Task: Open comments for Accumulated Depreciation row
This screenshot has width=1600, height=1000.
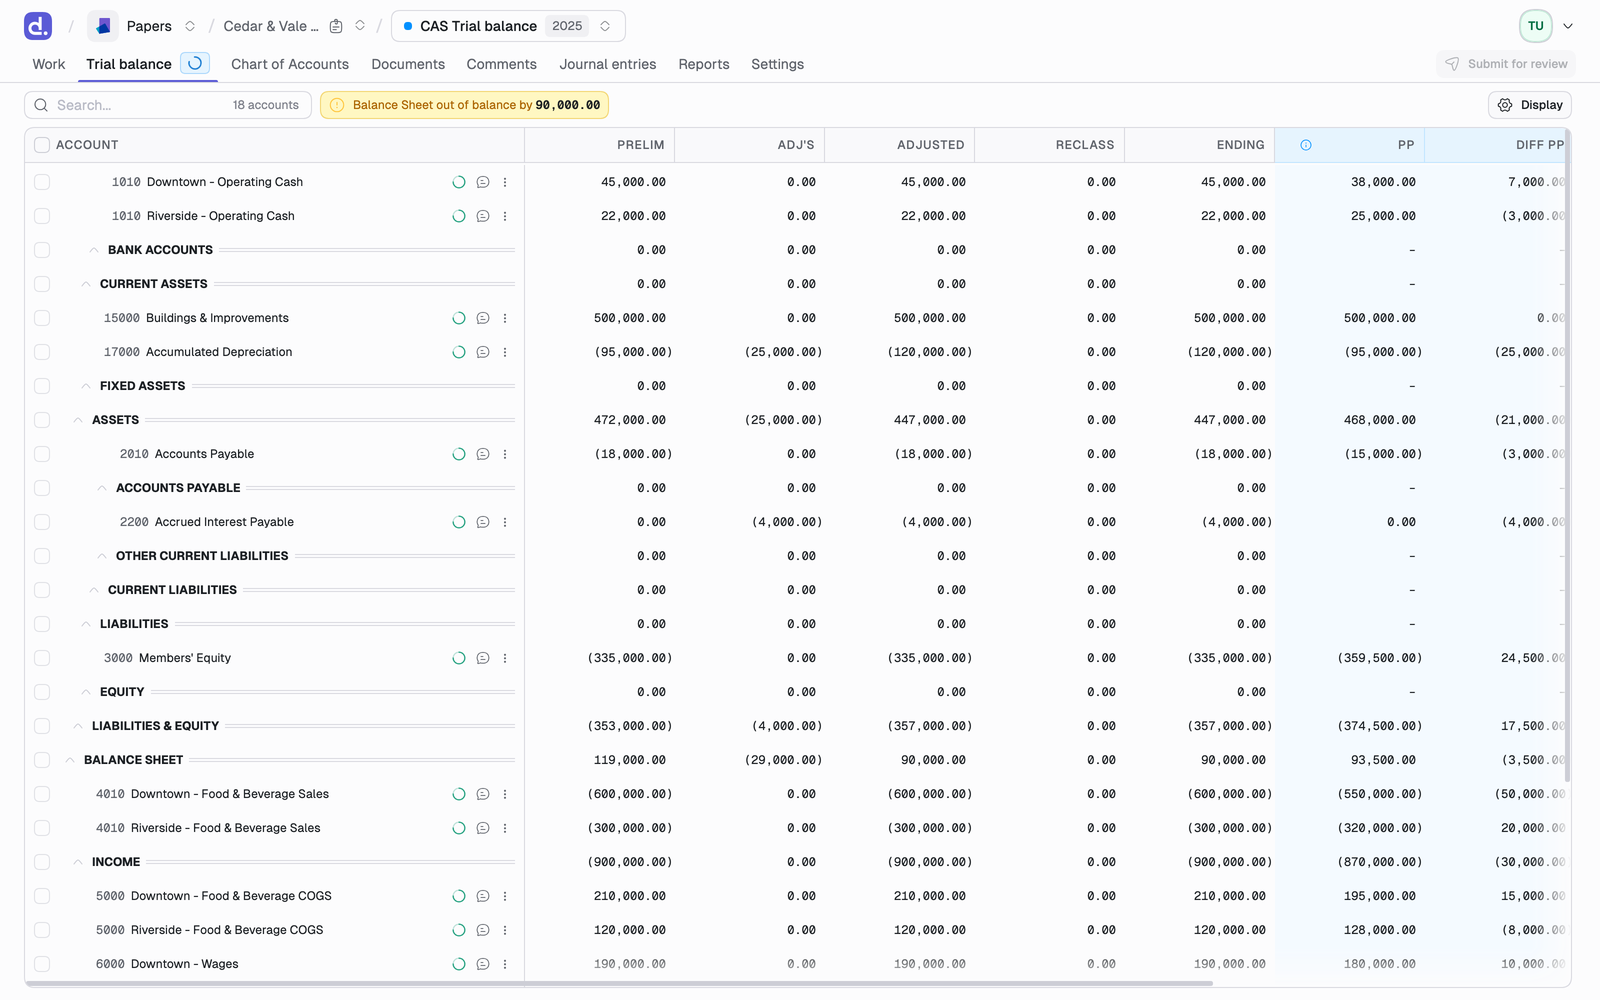Action: (483, 352)
